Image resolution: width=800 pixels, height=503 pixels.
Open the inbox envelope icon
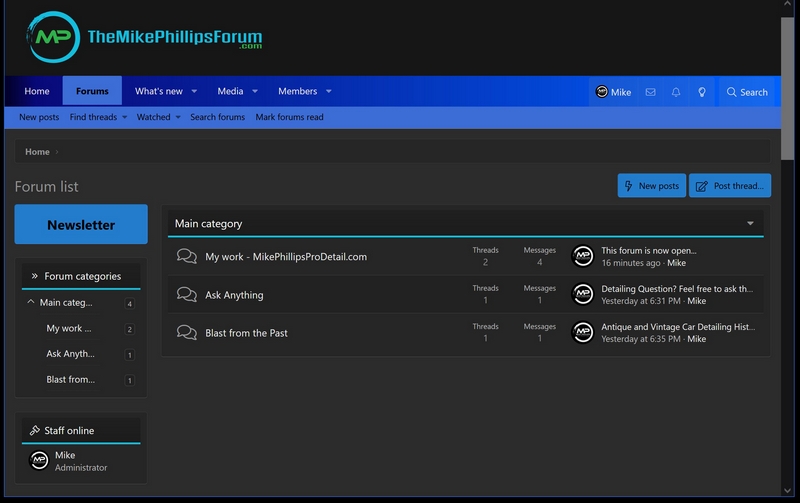pyautogui.click(x=650, y=92)
